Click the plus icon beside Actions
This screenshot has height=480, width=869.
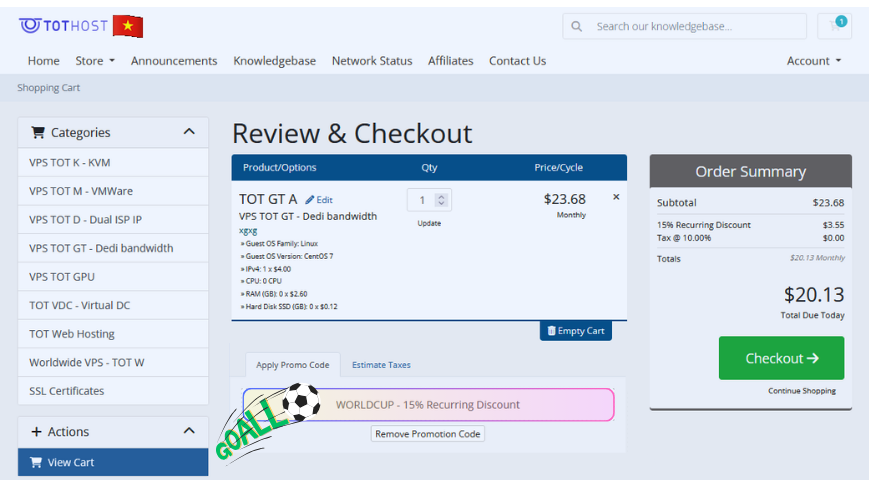click(37, 431)
